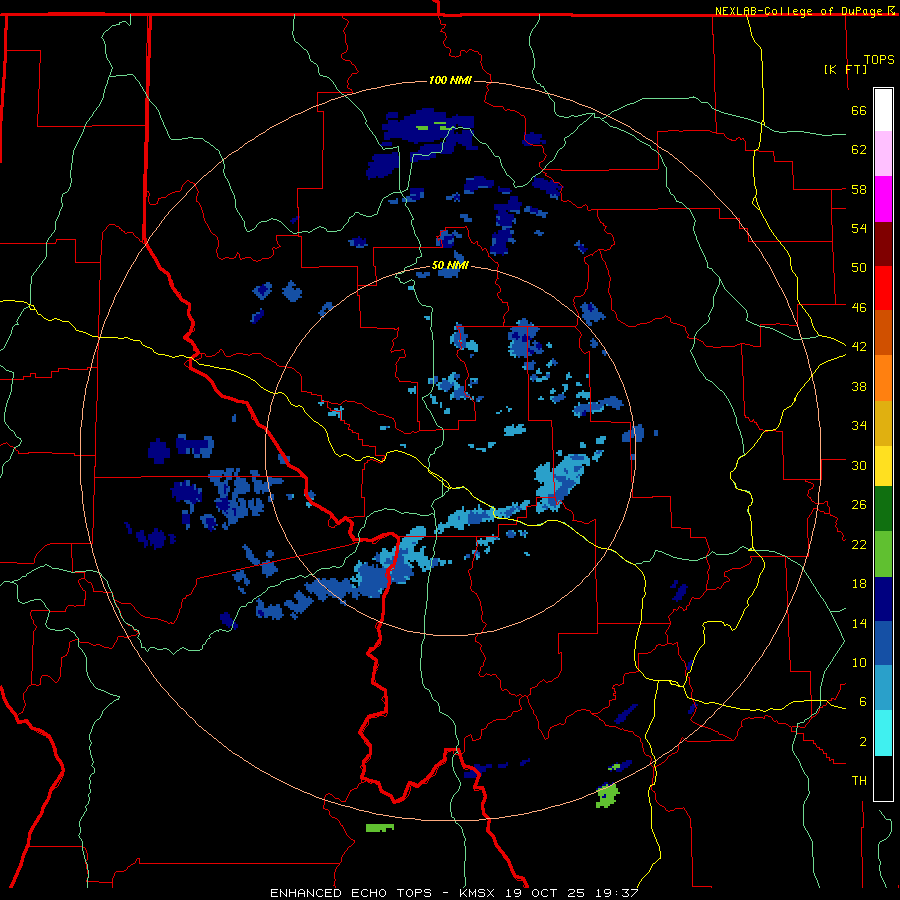Screen dimensions: 900x900
Task: Click the 100 NMI range ring label
Action: (450, 80)
